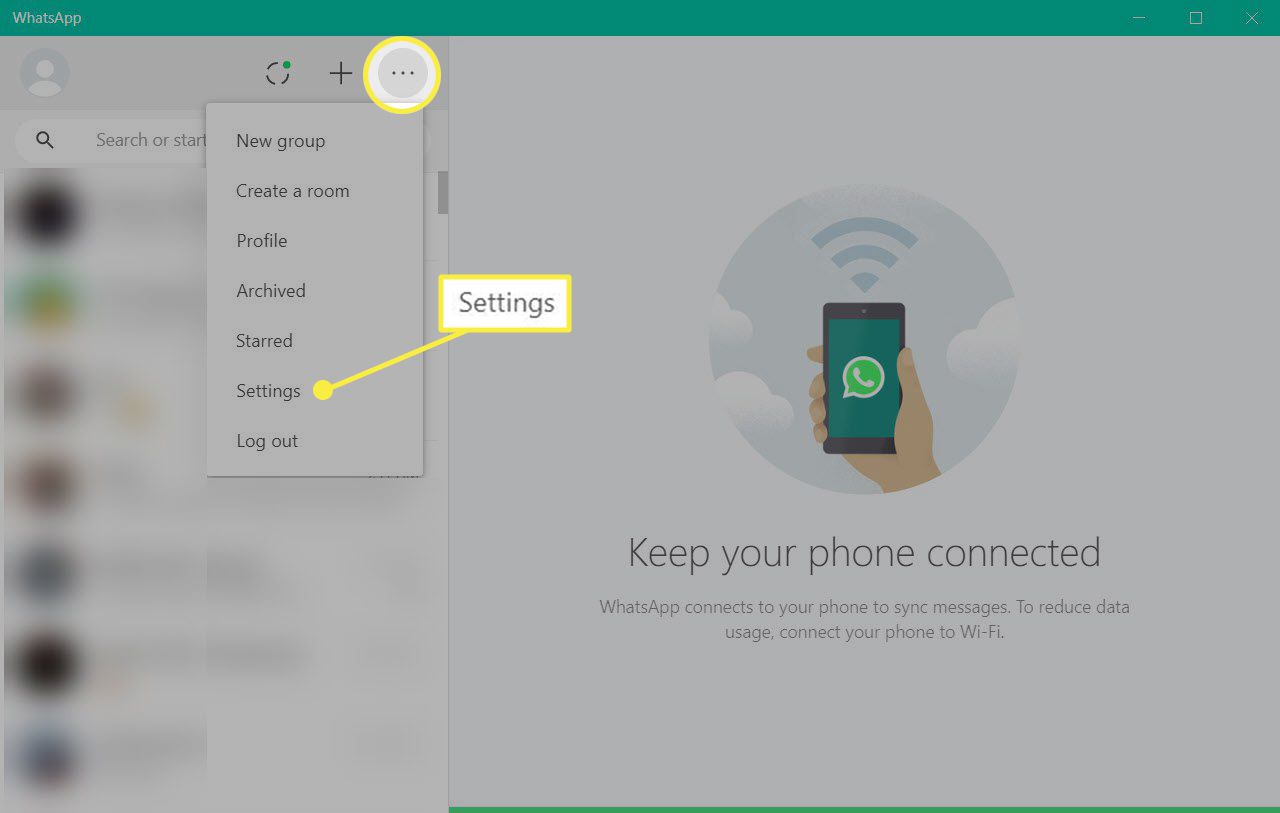
Task: Choose Log out from the menu
Action: point(267,441)
